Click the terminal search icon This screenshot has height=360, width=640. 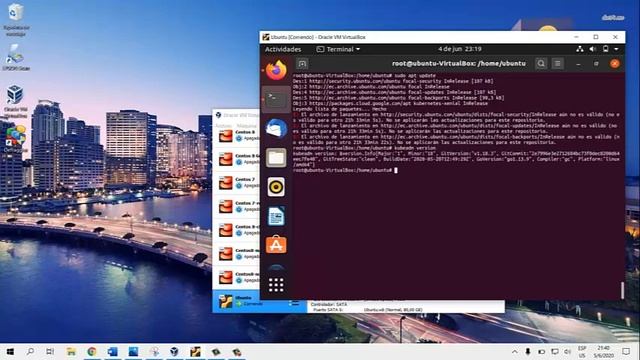coord(541,64)
